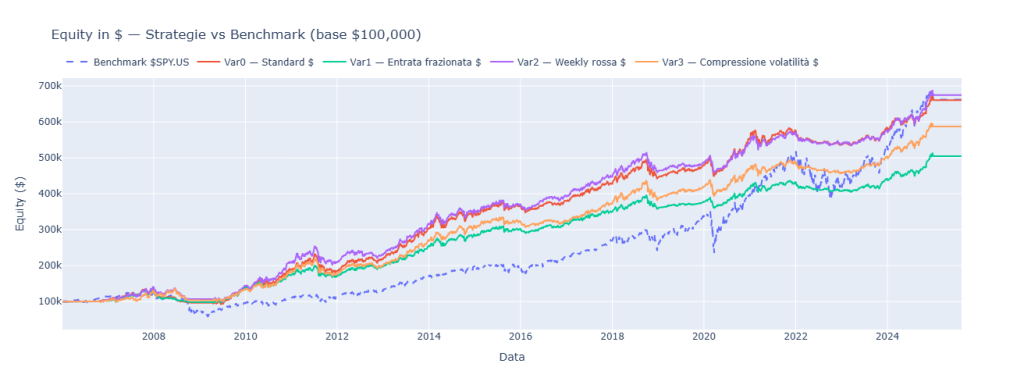Click the 2014 x-axis tick label
Screen dimensions: 1024x392
click(x=428, y=336)
